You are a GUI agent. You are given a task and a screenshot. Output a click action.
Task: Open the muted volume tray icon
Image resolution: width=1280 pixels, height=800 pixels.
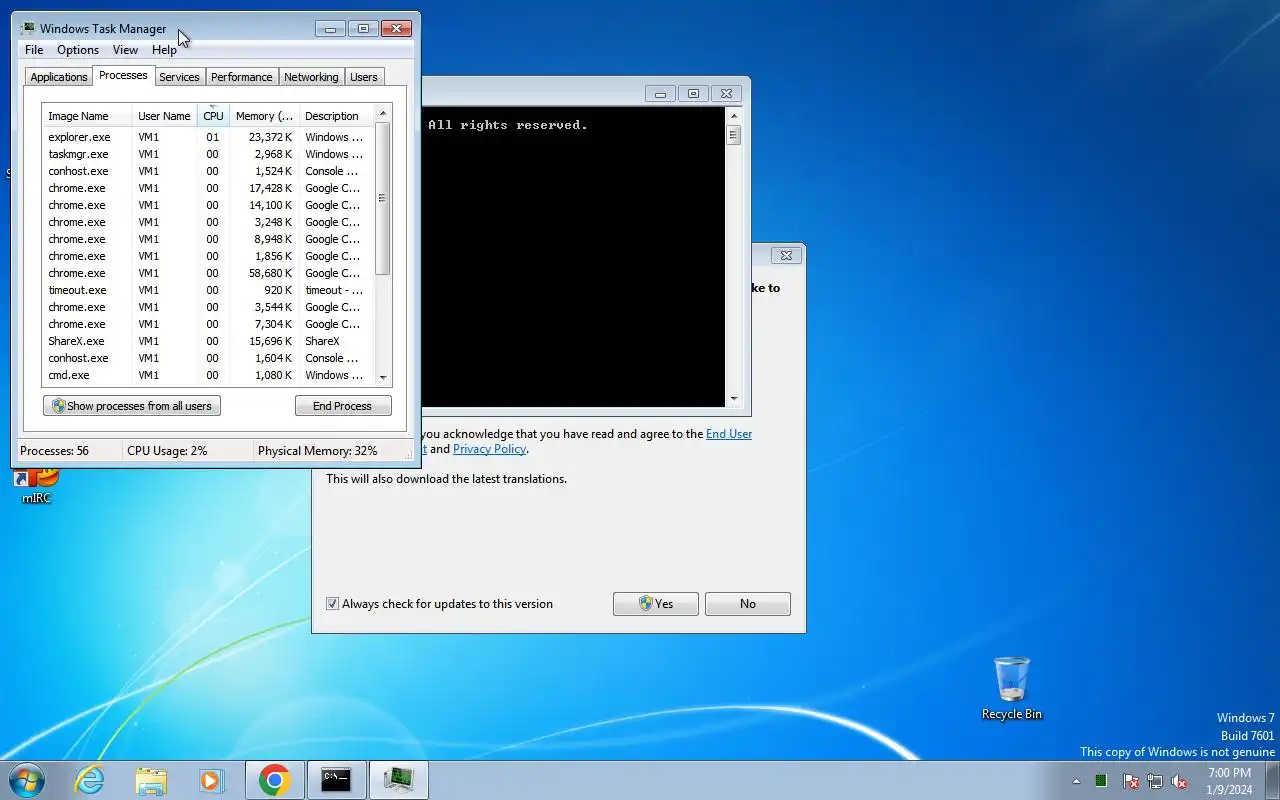click(1179, 781)
